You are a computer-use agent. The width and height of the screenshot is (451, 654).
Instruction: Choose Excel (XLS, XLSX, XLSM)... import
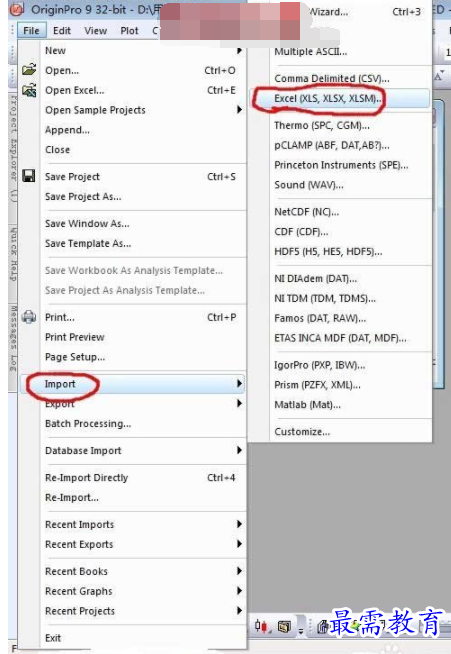(x=340, y=98)
